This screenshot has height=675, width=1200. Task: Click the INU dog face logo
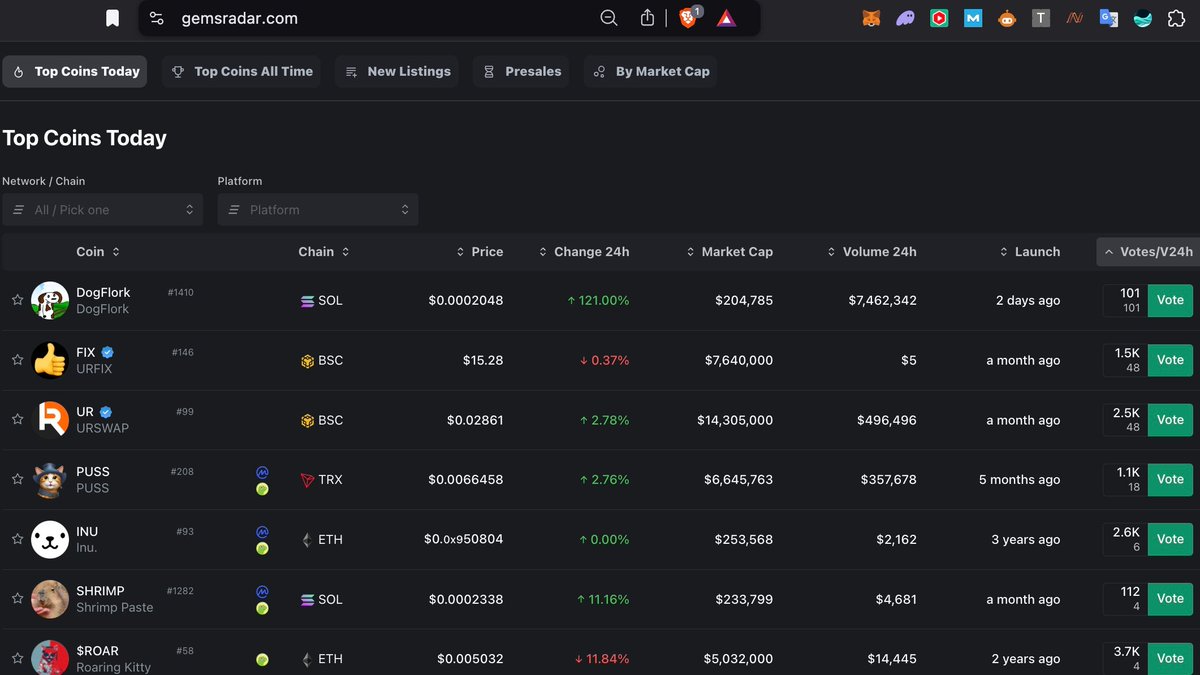[50, 539]
